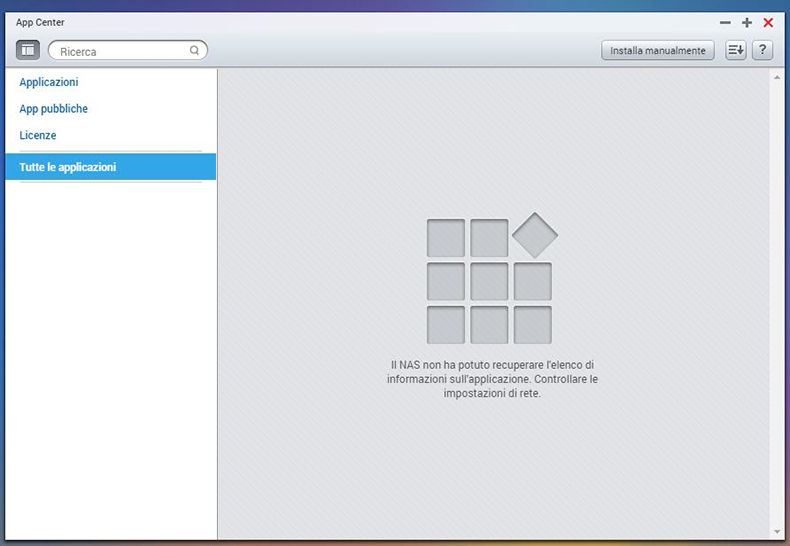Click the NAS error message text
This screenshot has width=790, height=546.
pyautogui.click(x=493, y=379)
